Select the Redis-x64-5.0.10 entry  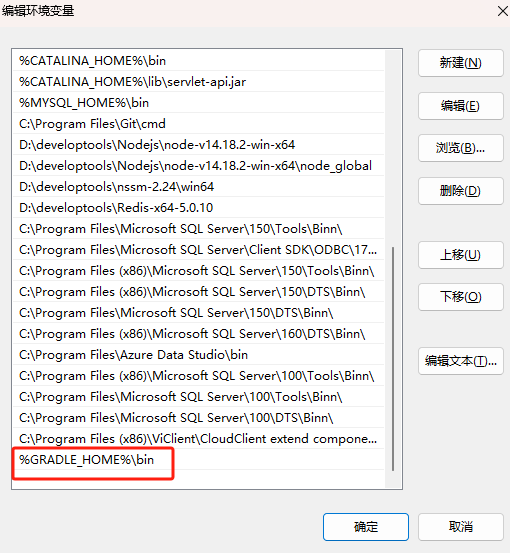199,208
